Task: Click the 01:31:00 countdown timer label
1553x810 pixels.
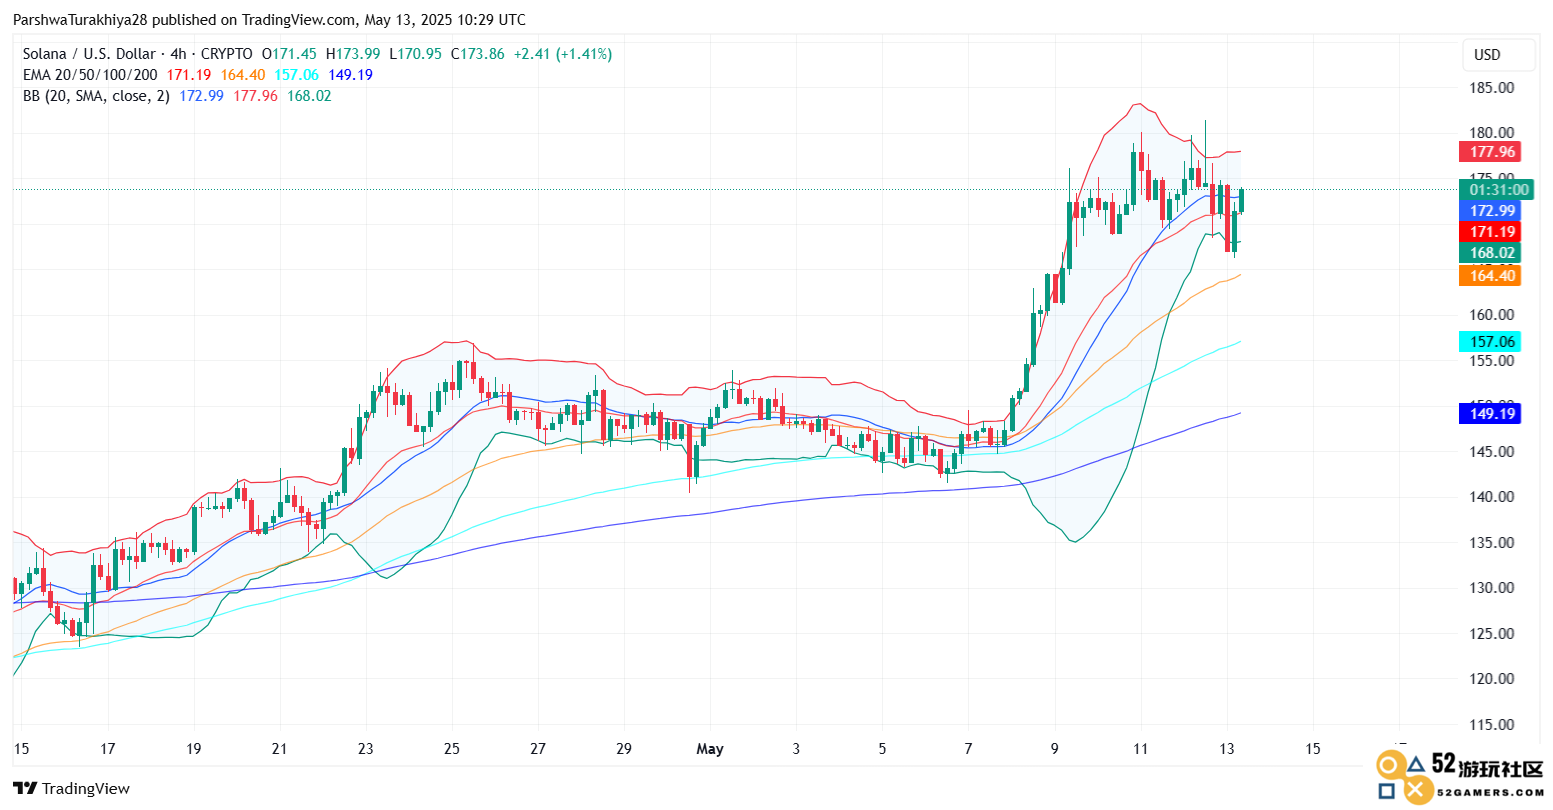Action: [x=1496, y=189]
